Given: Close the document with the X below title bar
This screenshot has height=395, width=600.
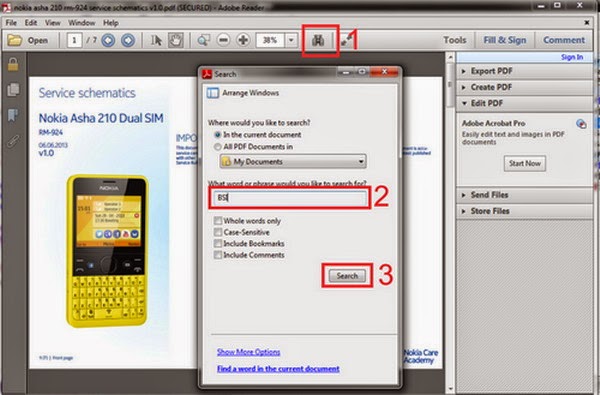Looking at the screenshot, I should point(587,23).
